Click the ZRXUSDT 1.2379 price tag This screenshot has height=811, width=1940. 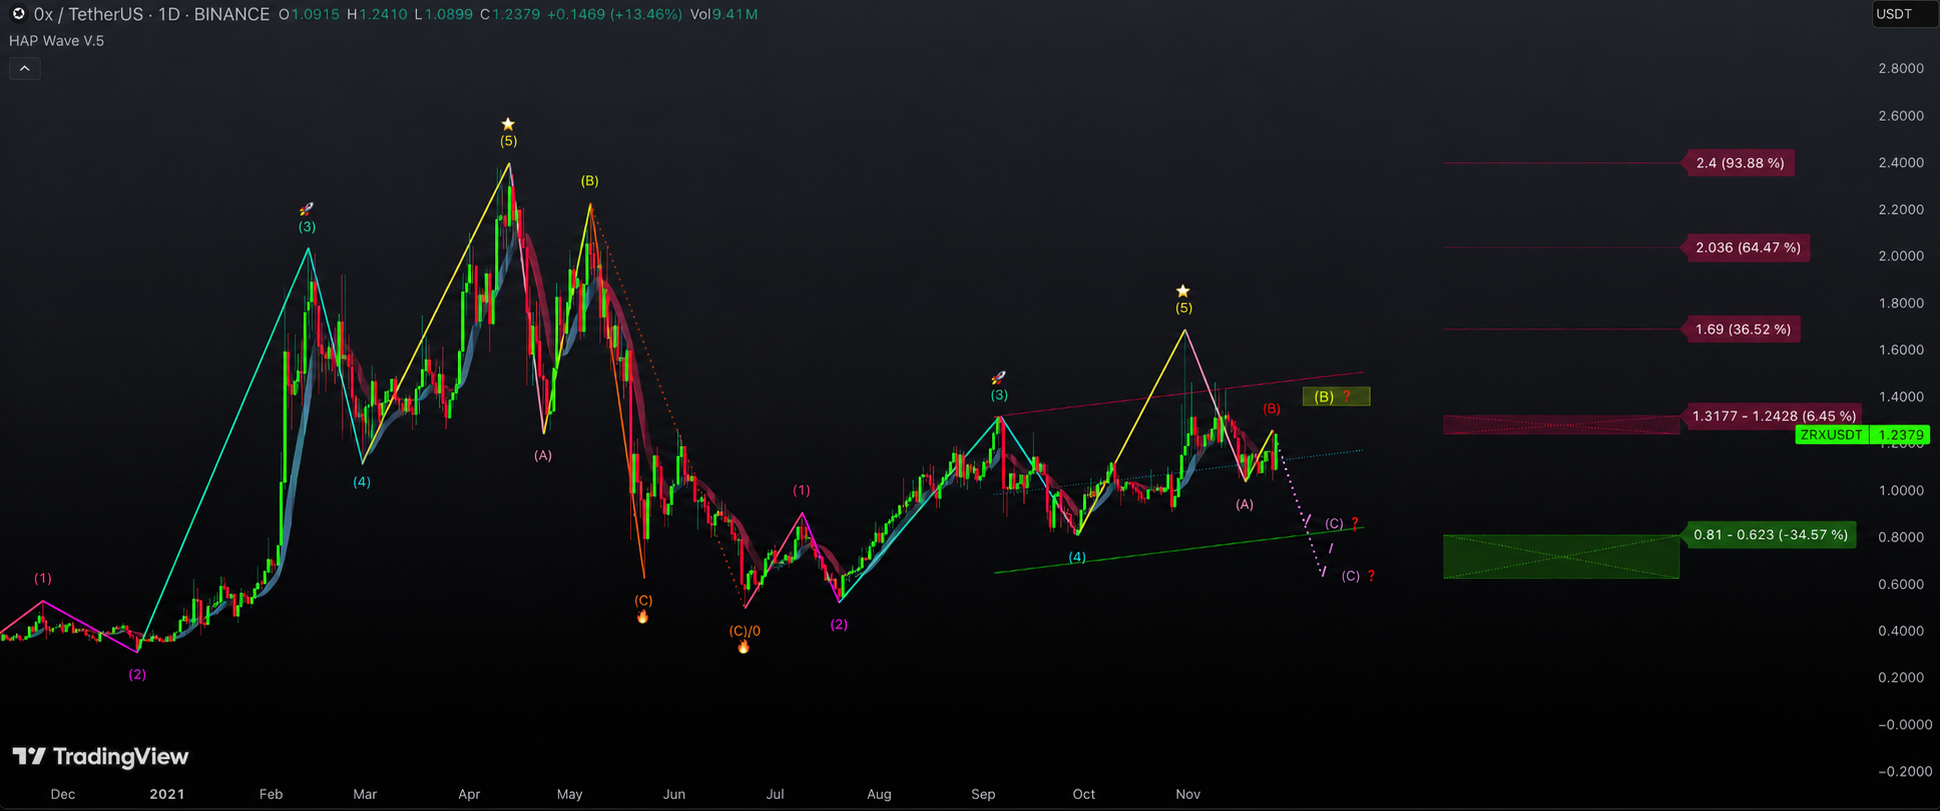1862,435
